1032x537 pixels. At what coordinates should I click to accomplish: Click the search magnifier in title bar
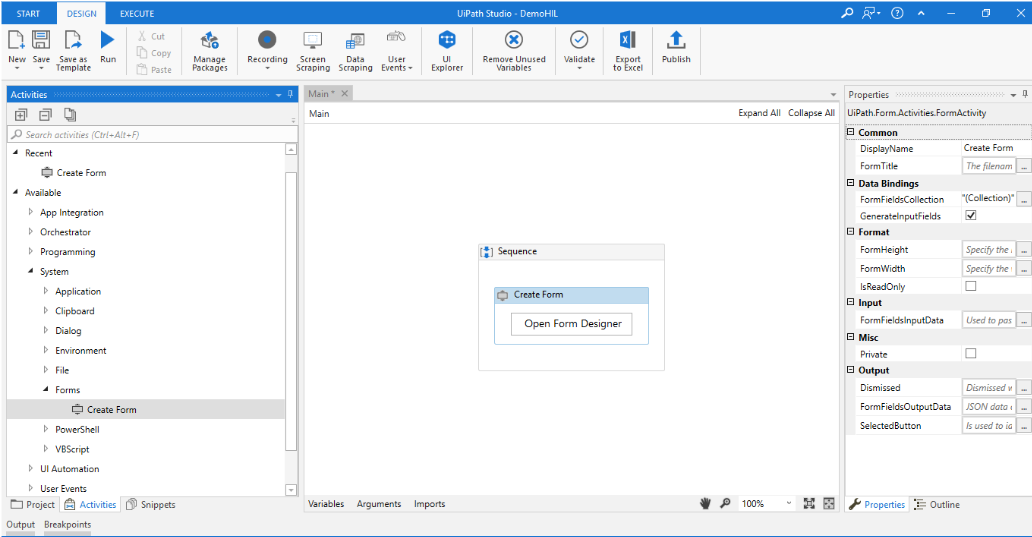[x=847, y=13]
